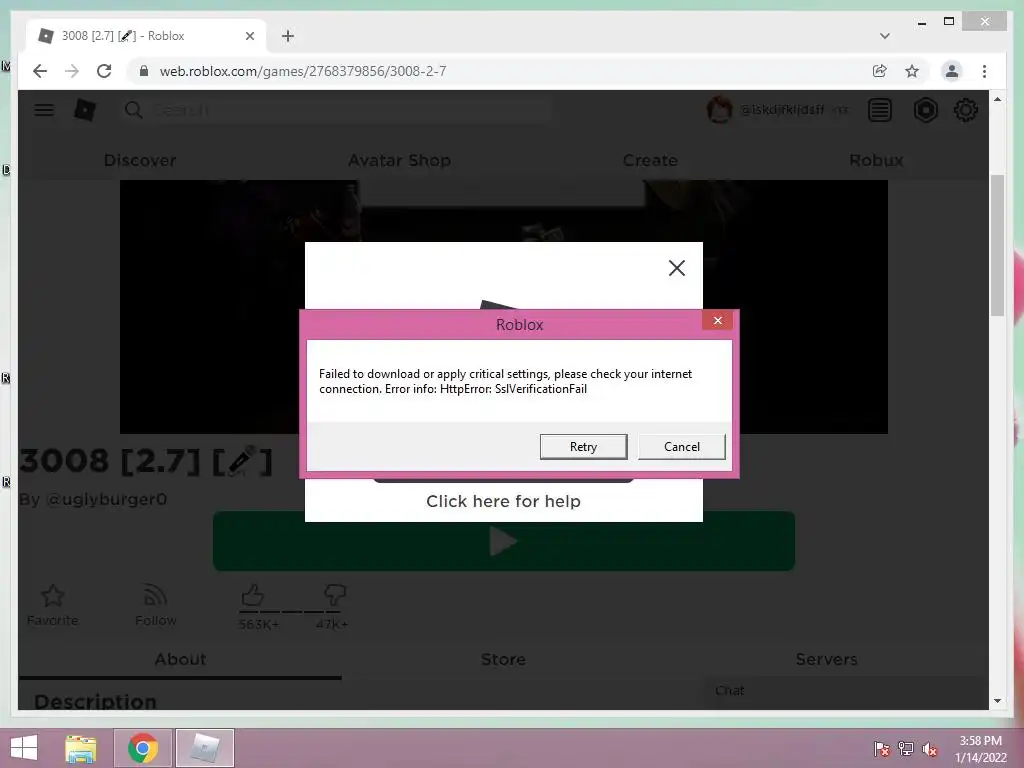Click the Chrome taskbar icon
The width and height of the screenshot is (1024, 768).
pos(143,748)
